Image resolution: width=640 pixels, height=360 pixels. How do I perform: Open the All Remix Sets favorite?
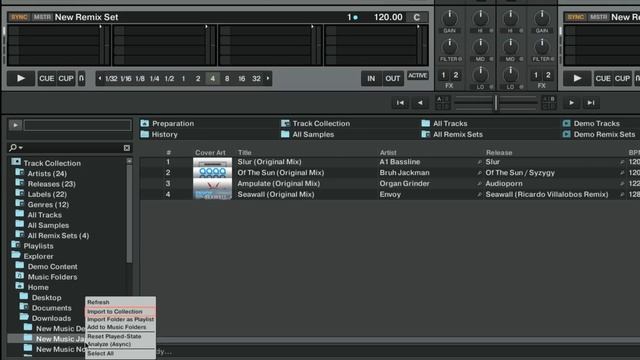coord(452,134)
